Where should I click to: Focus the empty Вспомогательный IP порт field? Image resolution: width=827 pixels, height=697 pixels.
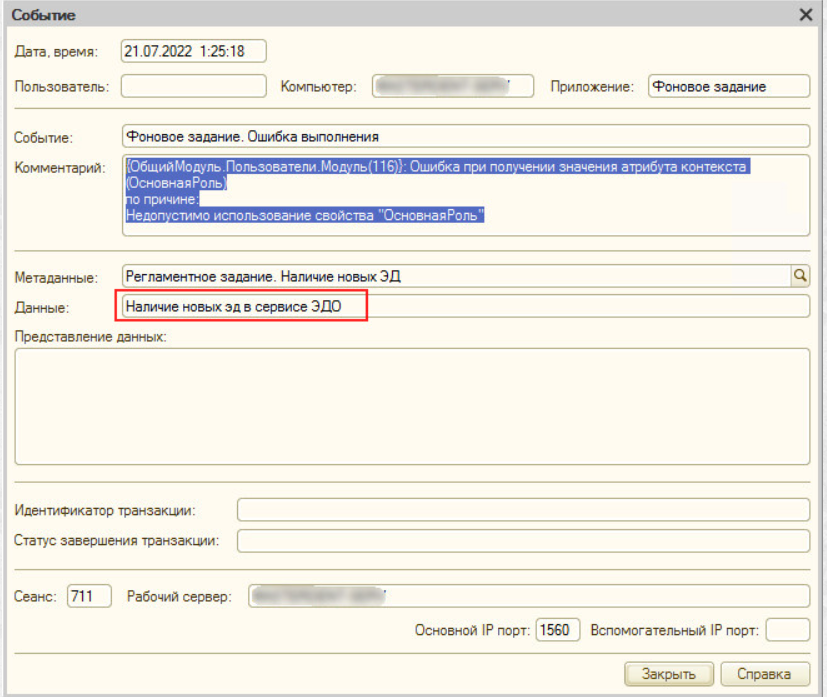[x=787, y=630]
